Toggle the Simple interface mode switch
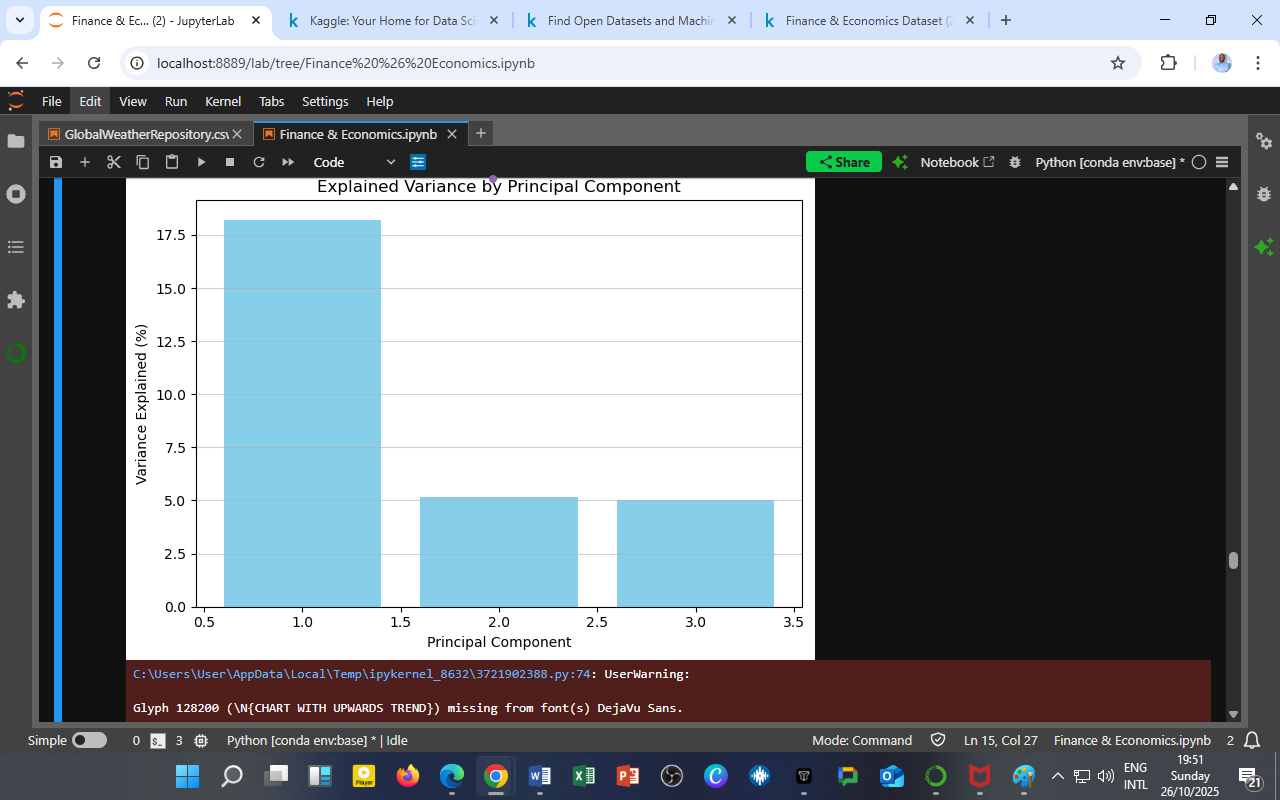The image size is (1280, 800). pyautogui.click(x=89, y=741)
